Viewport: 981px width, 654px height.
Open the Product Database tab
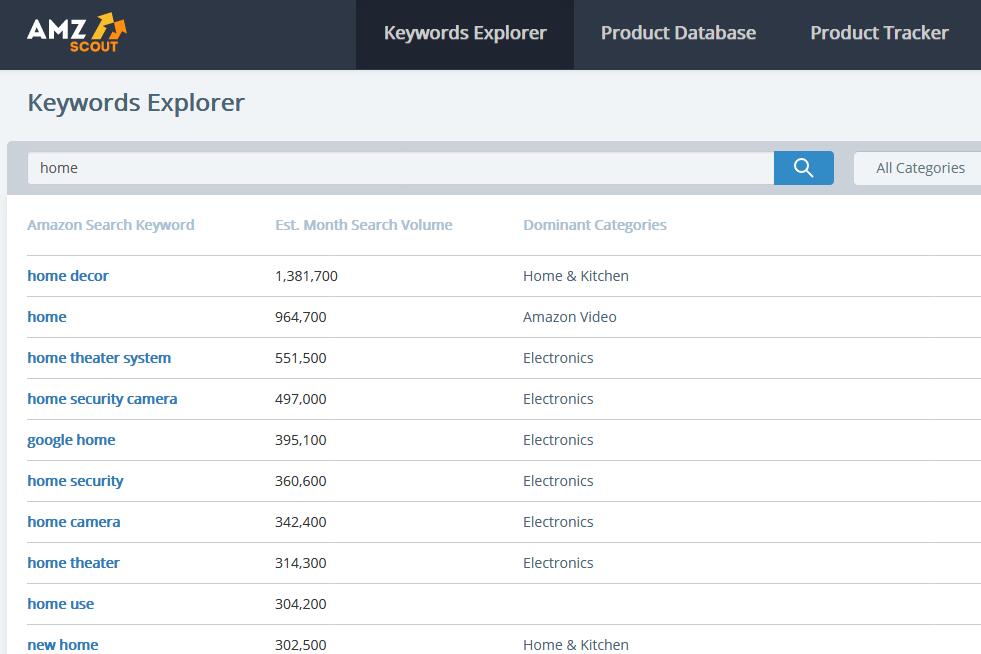pos(678,33)
